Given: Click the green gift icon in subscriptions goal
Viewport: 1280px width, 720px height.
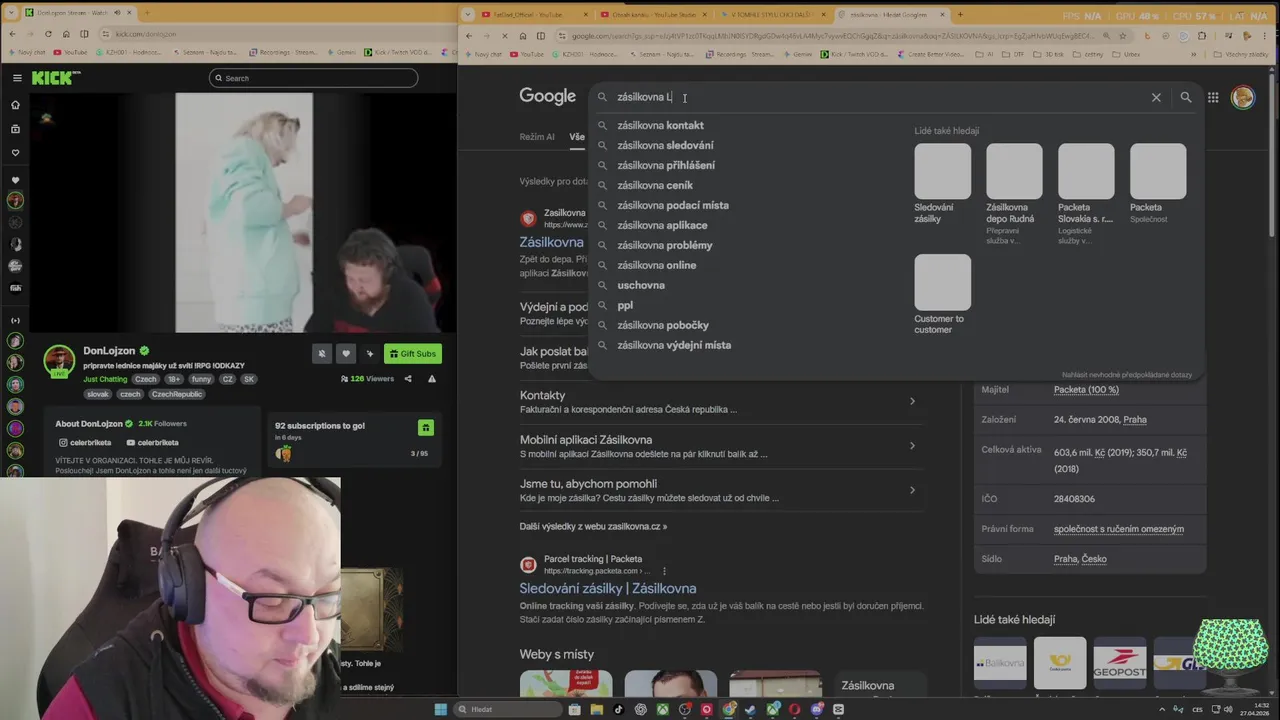Looking at the screenshot, I should pyautogui.click(x=425, y=427).
